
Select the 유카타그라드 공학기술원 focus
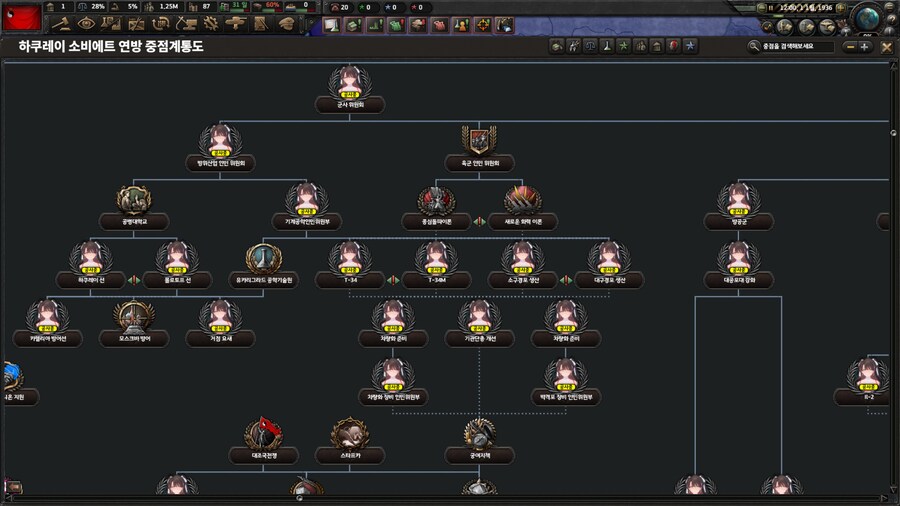point(263,259)
